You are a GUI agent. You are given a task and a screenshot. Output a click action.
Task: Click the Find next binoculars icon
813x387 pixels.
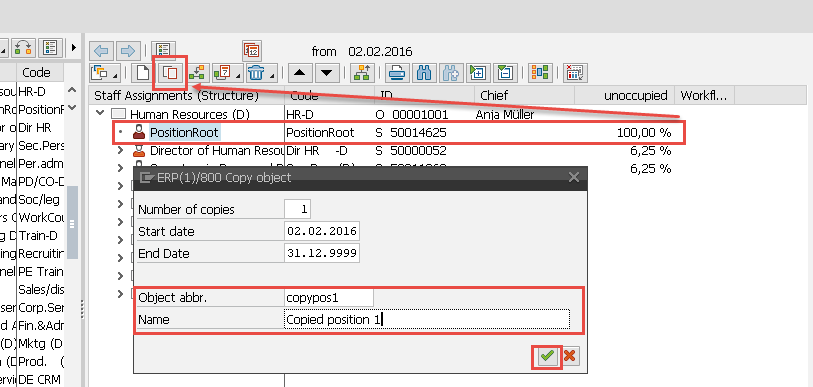(451, 73)
